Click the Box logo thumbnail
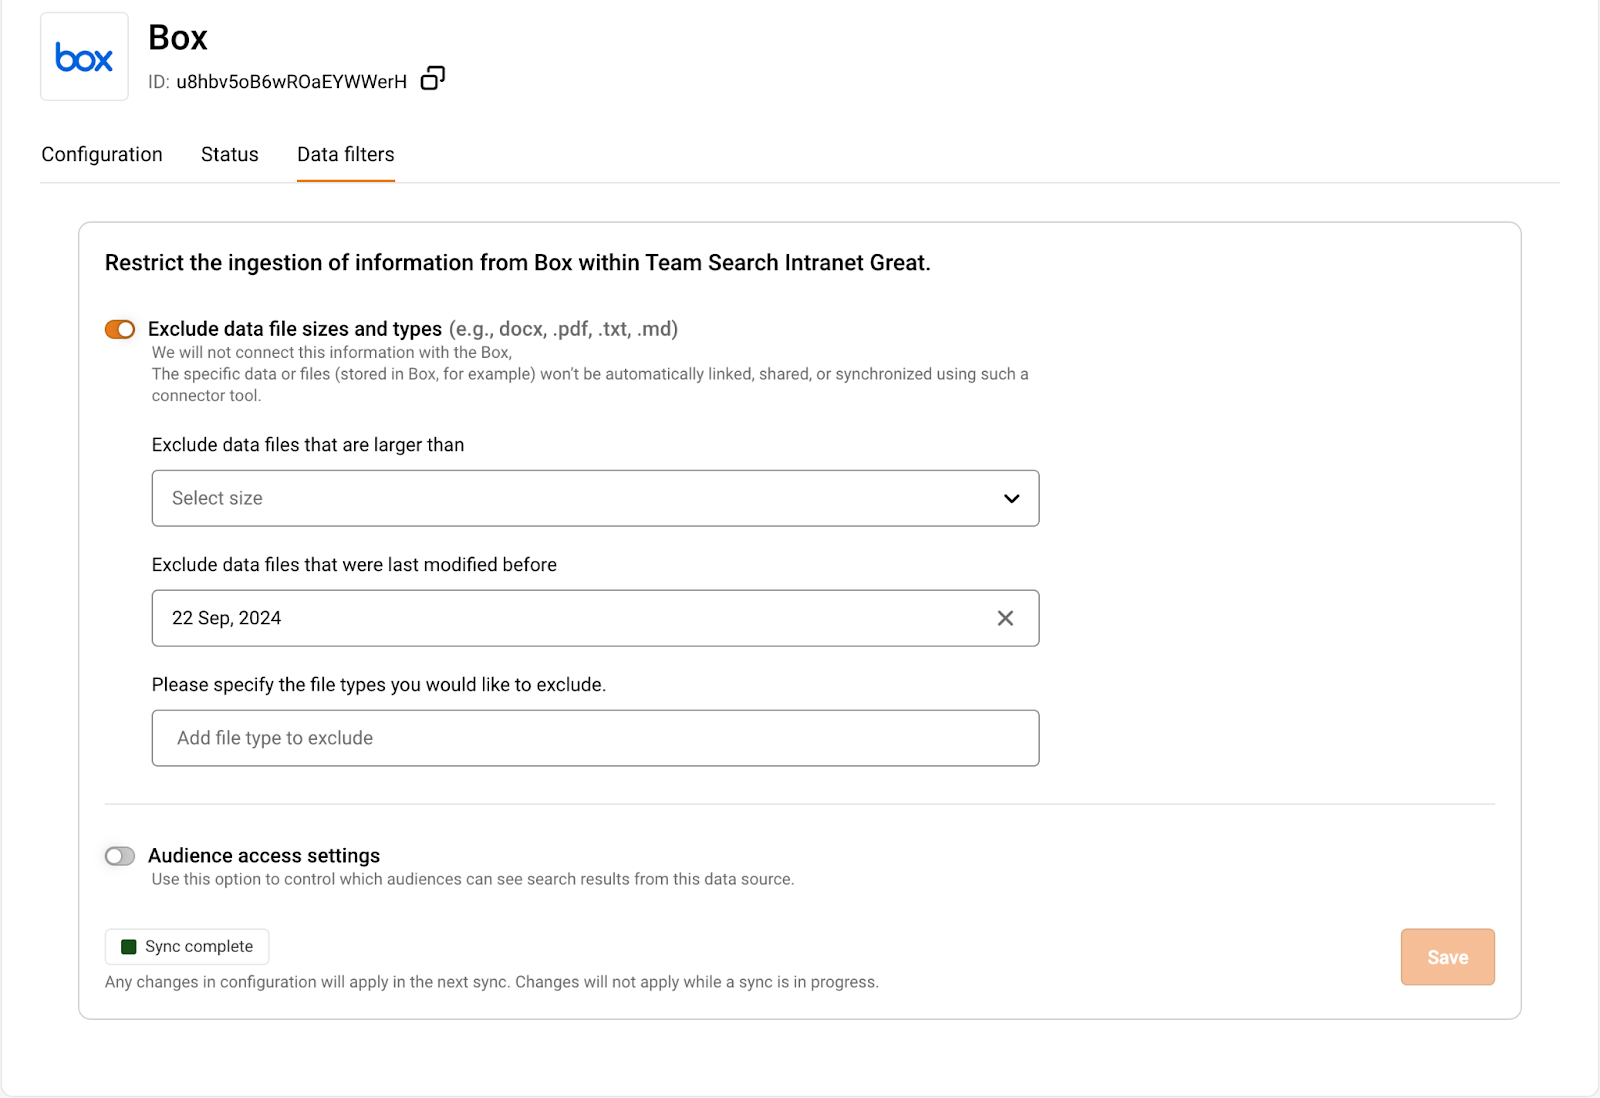 pyautogui.click(x=84, y=57)
